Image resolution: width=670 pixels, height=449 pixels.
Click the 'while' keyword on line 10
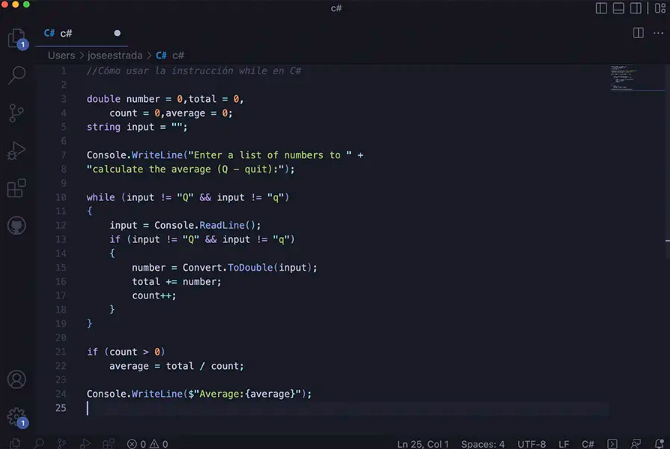pos(100,197)
